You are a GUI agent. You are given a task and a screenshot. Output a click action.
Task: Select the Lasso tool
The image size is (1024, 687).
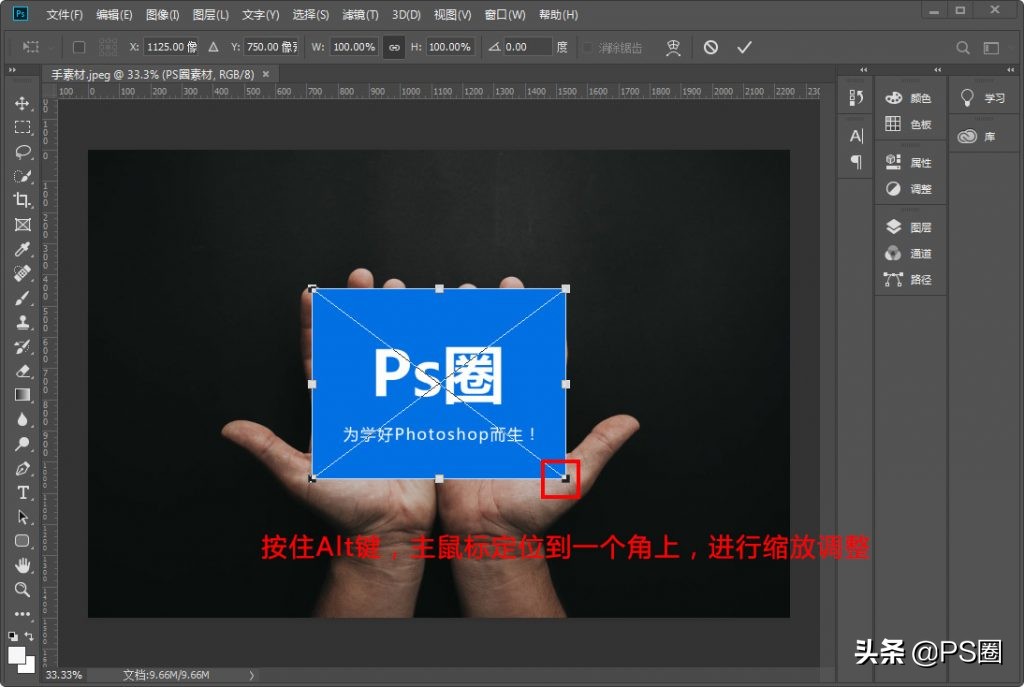(22, 152)
